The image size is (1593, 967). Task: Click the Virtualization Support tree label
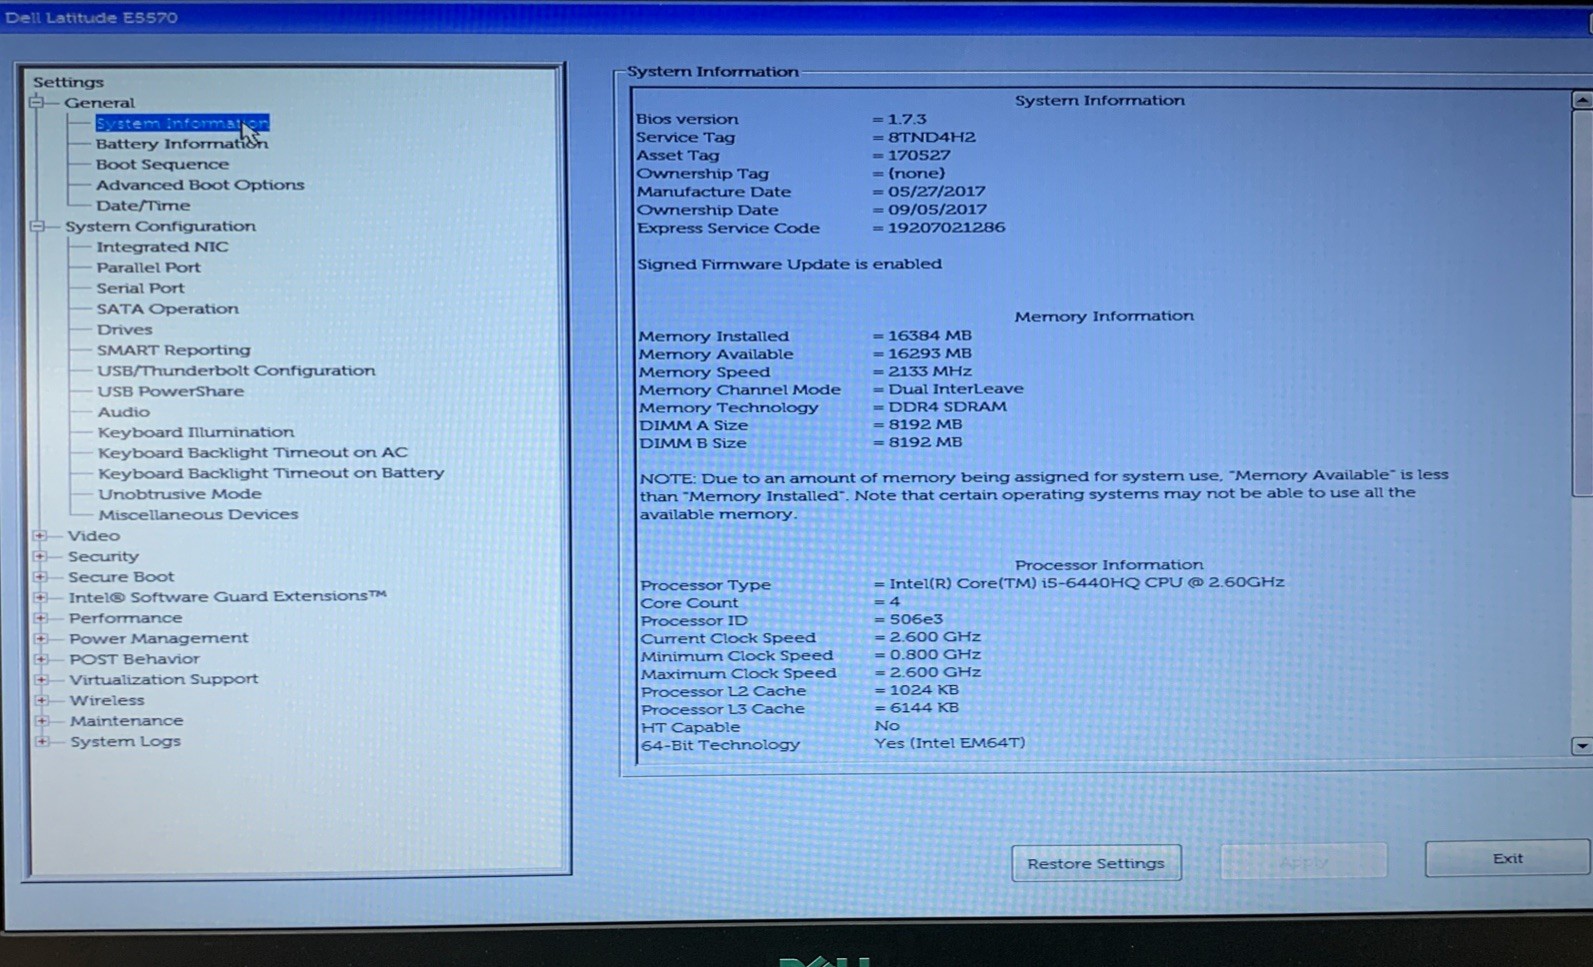(x=164, y=679)
